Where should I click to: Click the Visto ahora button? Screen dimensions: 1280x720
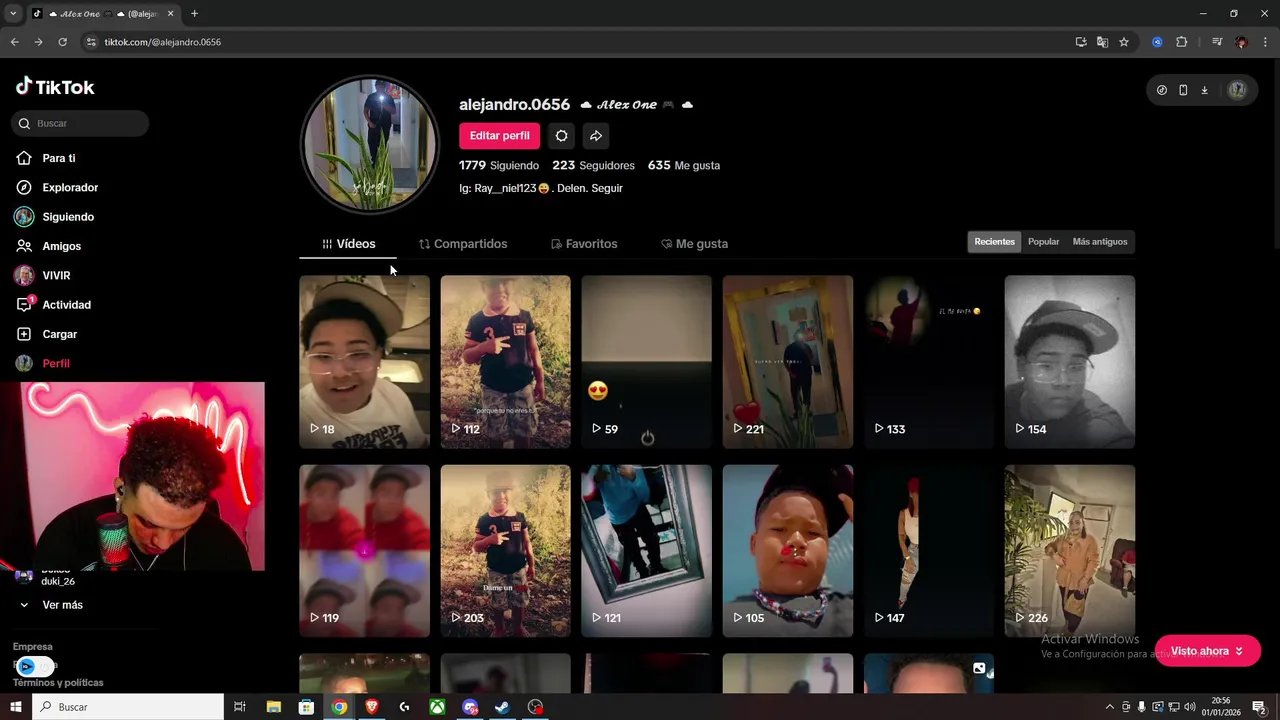tap(1207, 651)
